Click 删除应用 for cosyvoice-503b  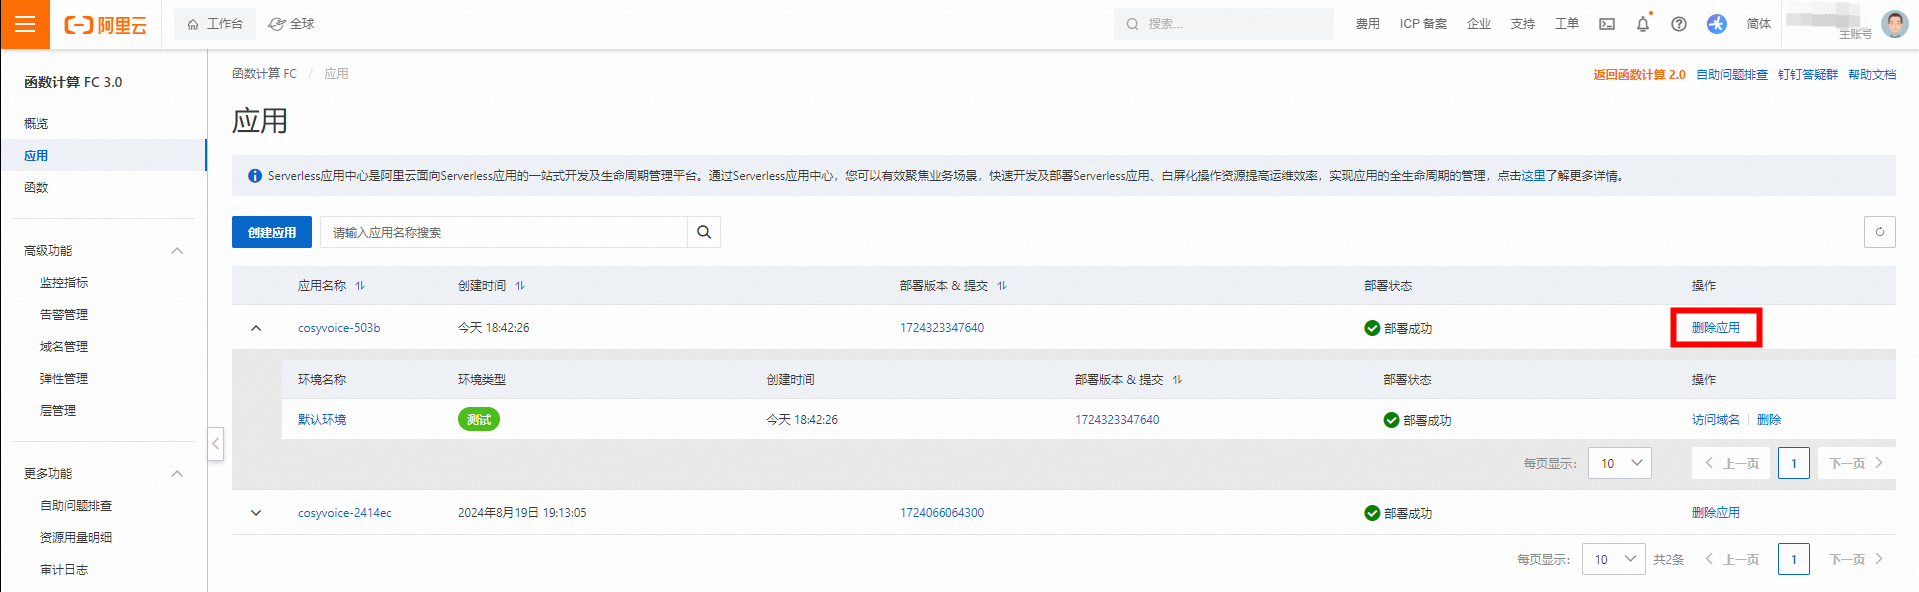pyautogui.click(x=1716, y=328)
